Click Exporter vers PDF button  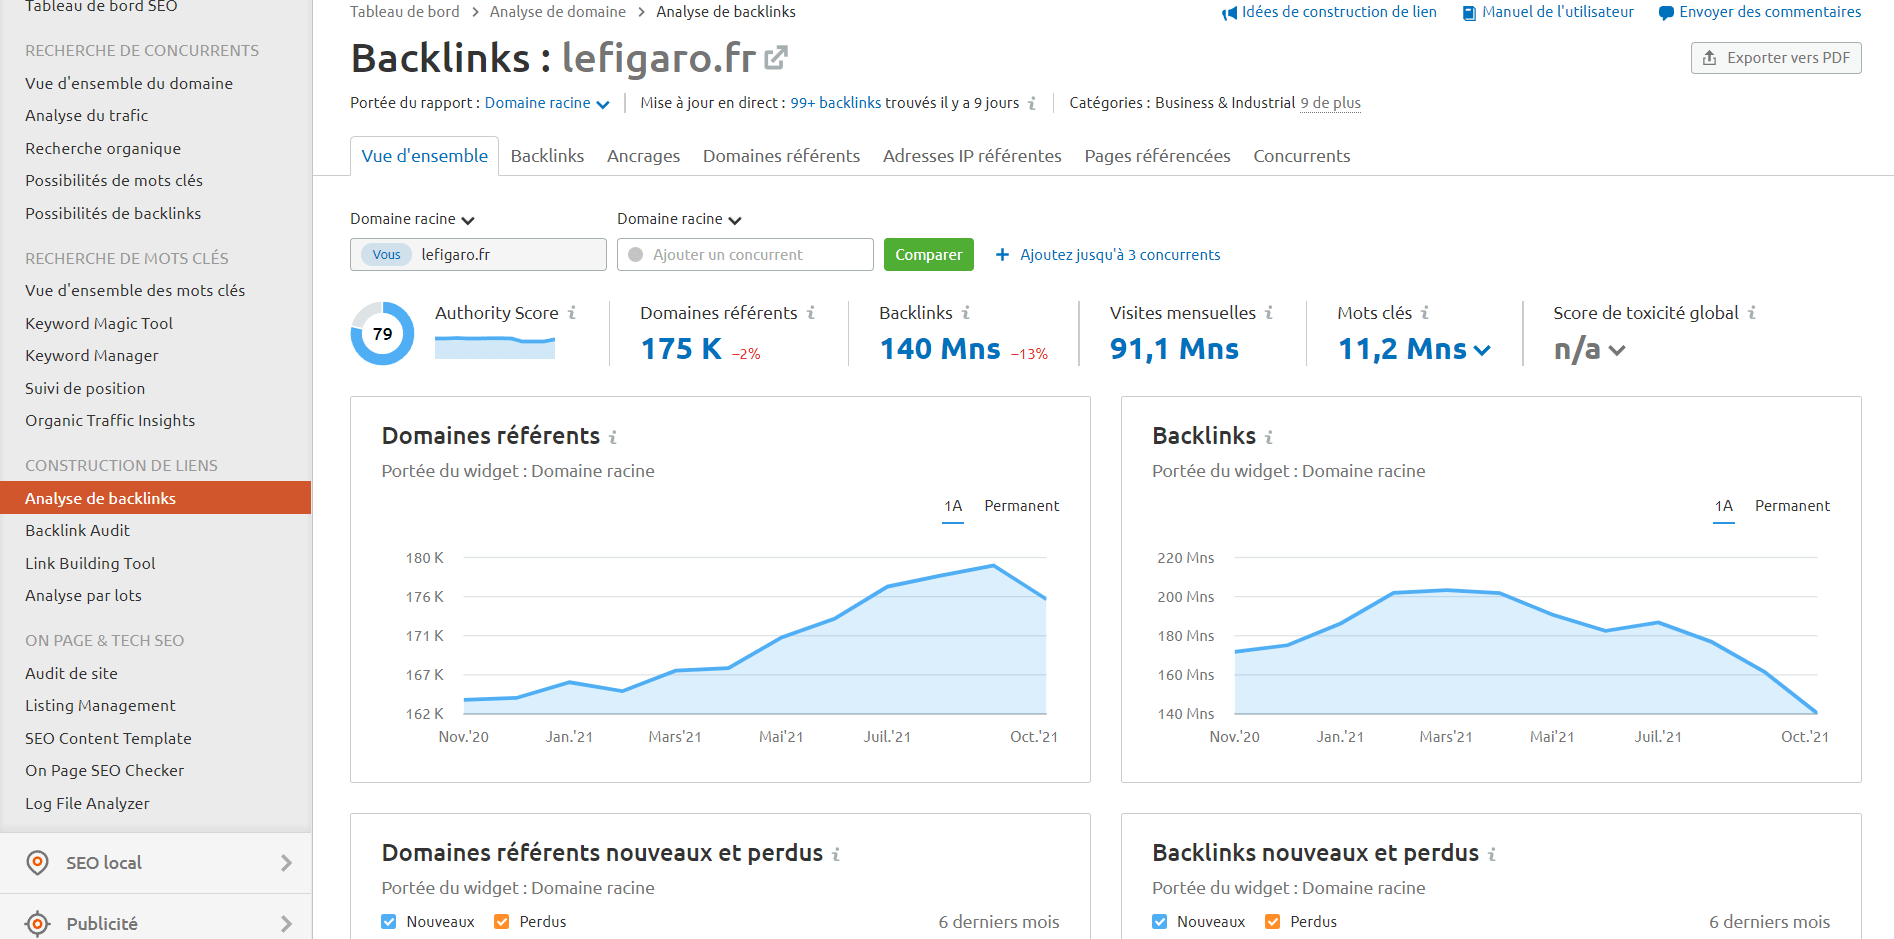(x=1776, y=58)
